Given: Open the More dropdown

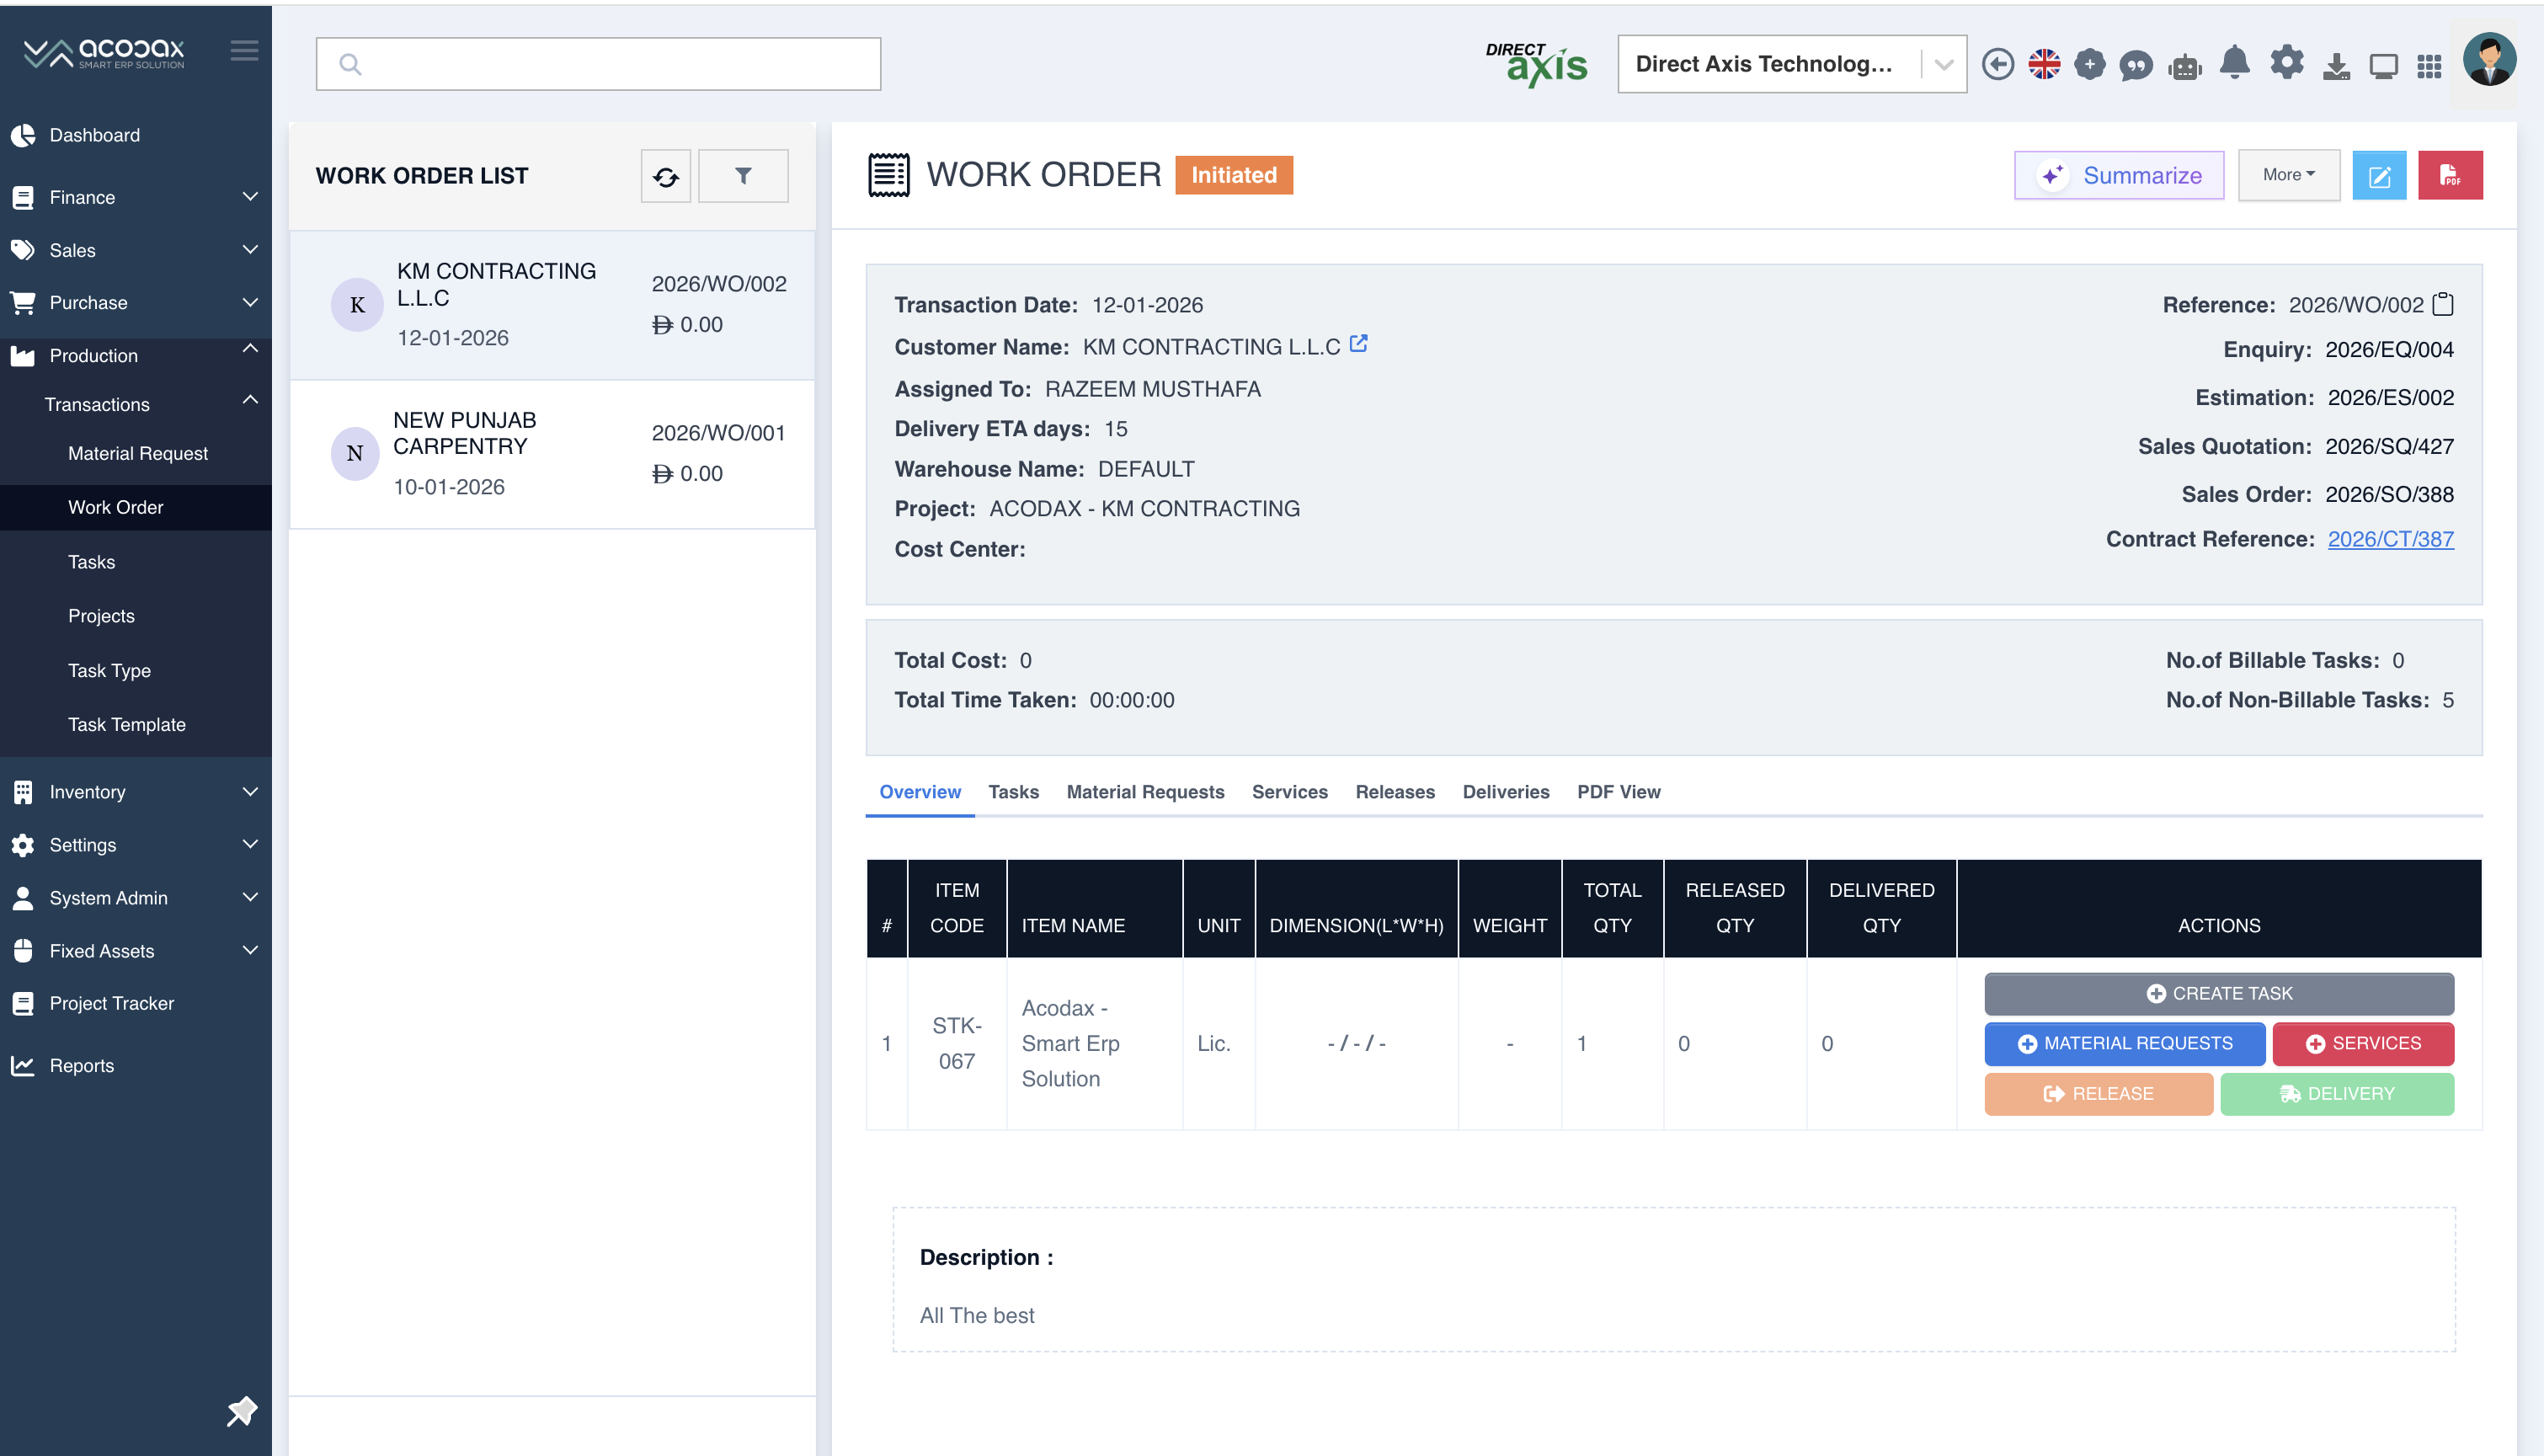Looking at the screenshot, I should (2288, 175).
